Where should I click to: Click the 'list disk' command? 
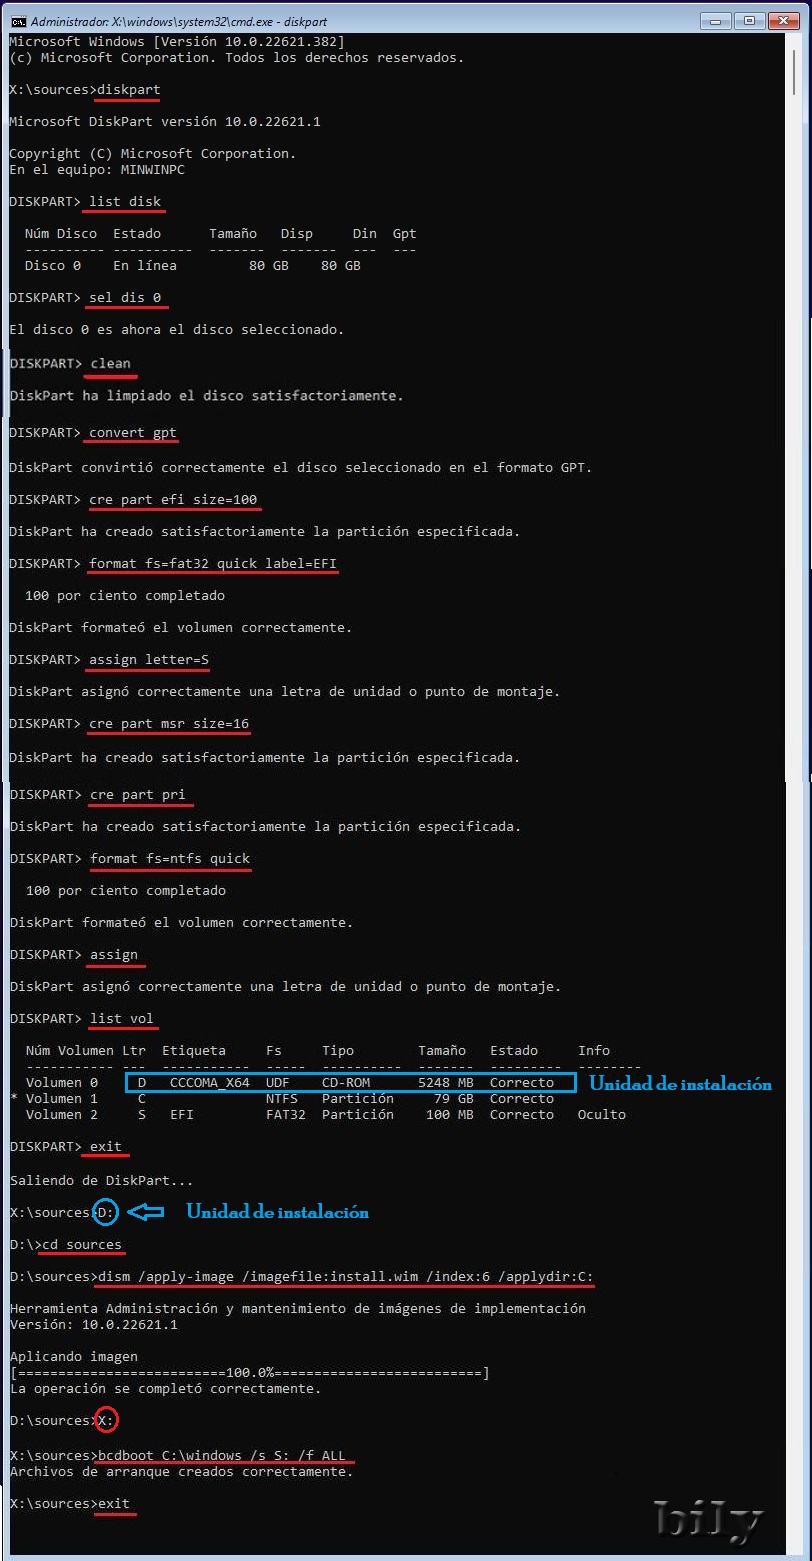[x=125, y=202]
